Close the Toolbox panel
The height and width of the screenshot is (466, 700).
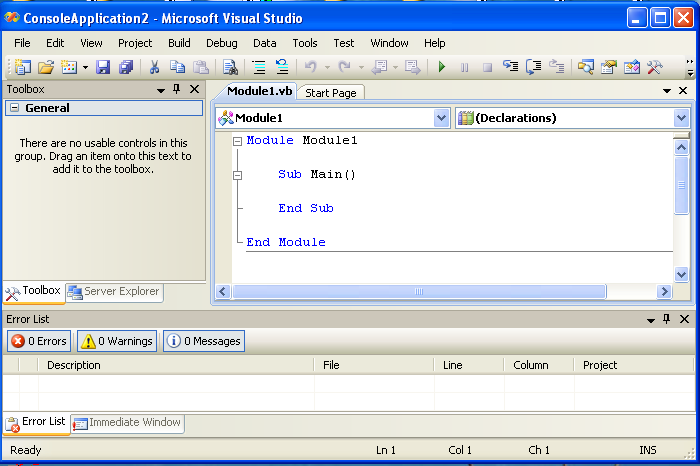point(195,89)
